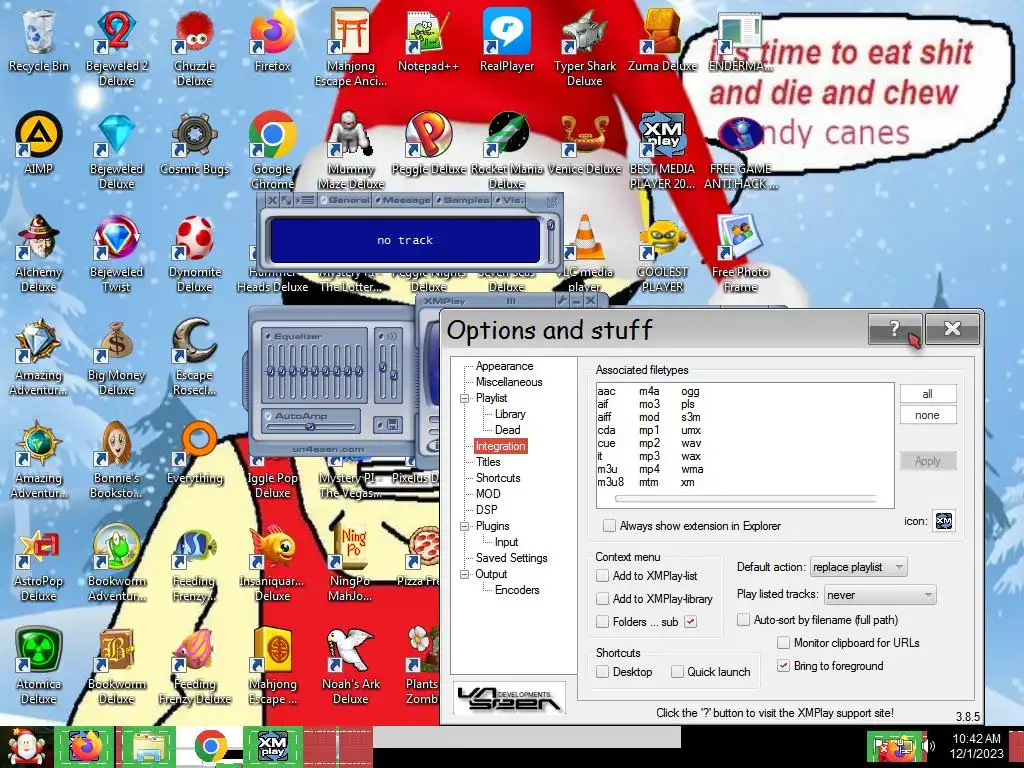Image resolution: width=1024 pixels, height=768 pixels.
Task: Toggle the Folders context menu checkbox
Action: click(x=602, y=622)
